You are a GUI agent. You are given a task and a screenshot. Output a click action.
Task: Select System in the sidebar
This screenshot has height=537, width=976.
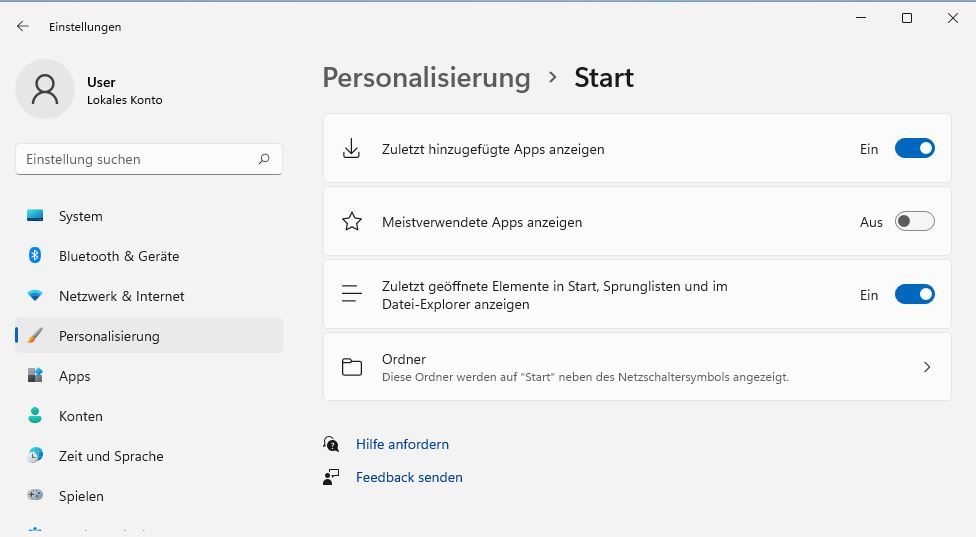(x=81, y=216)
